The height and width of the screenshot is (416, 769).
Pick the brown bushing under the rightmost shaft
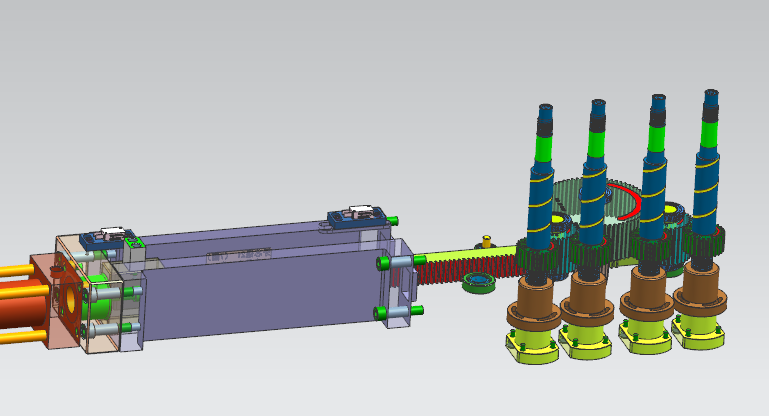click(x=700, y=288)
